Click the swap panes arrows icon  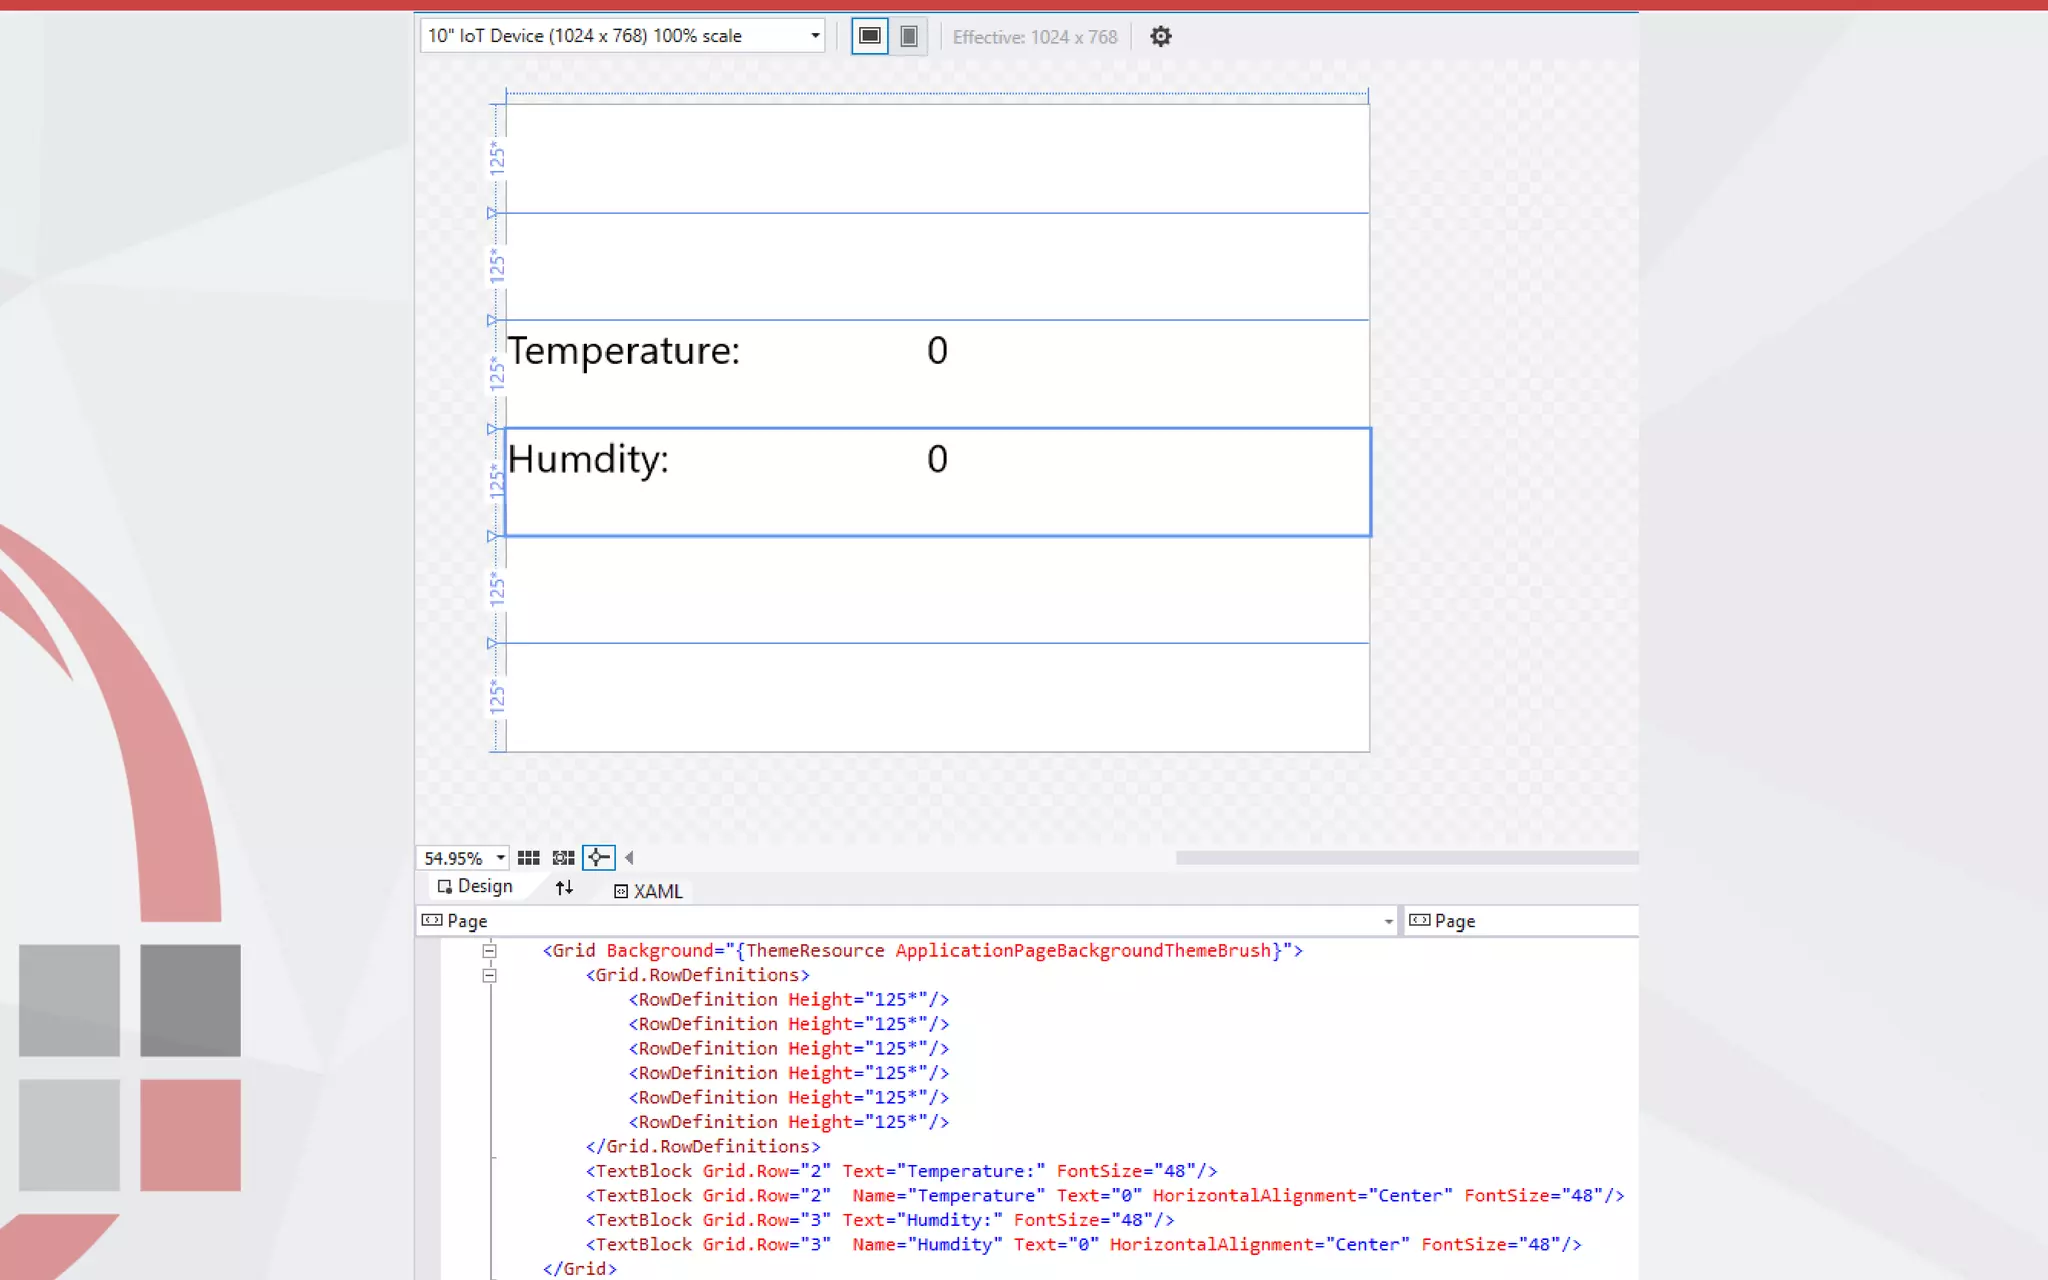(564, 888)
